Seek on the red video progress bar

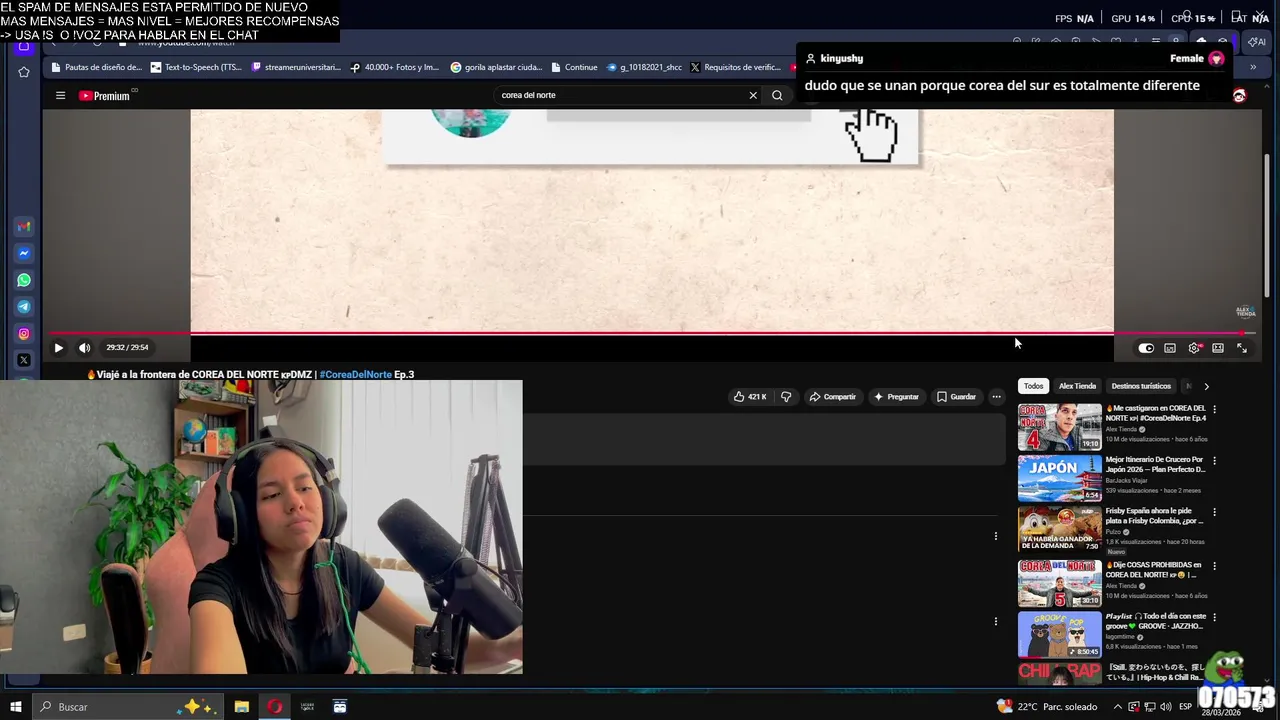point(650,334)
